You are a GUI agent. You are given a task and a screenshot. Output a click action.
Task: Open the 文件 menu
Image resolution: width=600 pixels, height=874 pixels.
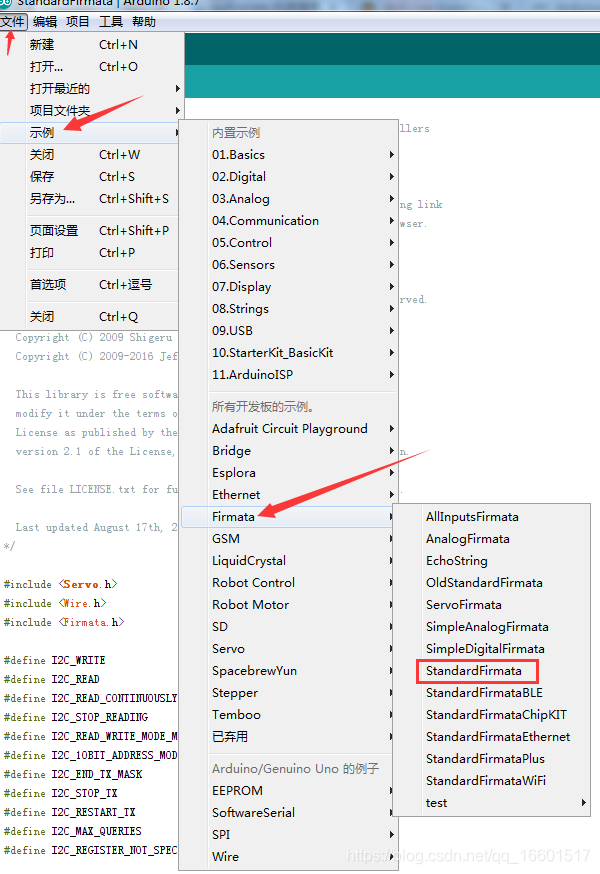coord(13,22)
